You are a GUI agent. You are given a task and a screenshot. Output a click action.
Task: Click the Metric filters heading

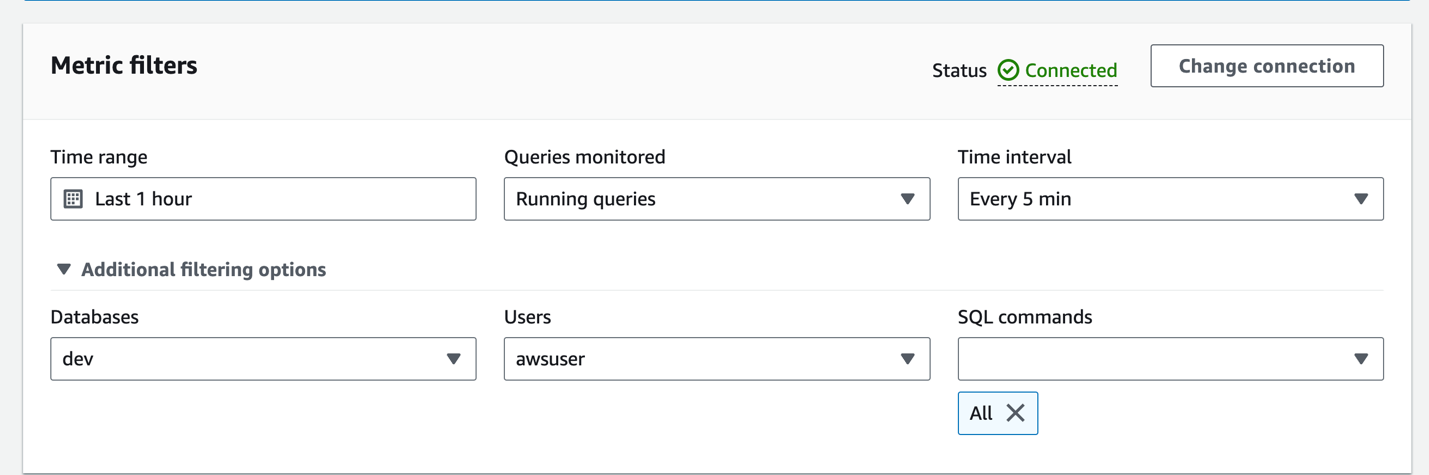point(124,66)
